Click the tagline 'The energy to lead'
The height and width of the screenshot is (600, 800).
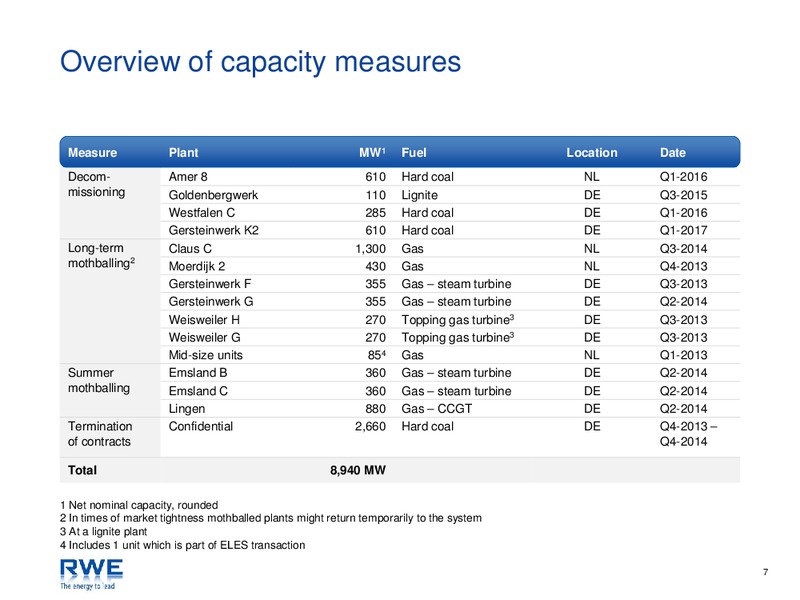[87, 587]
